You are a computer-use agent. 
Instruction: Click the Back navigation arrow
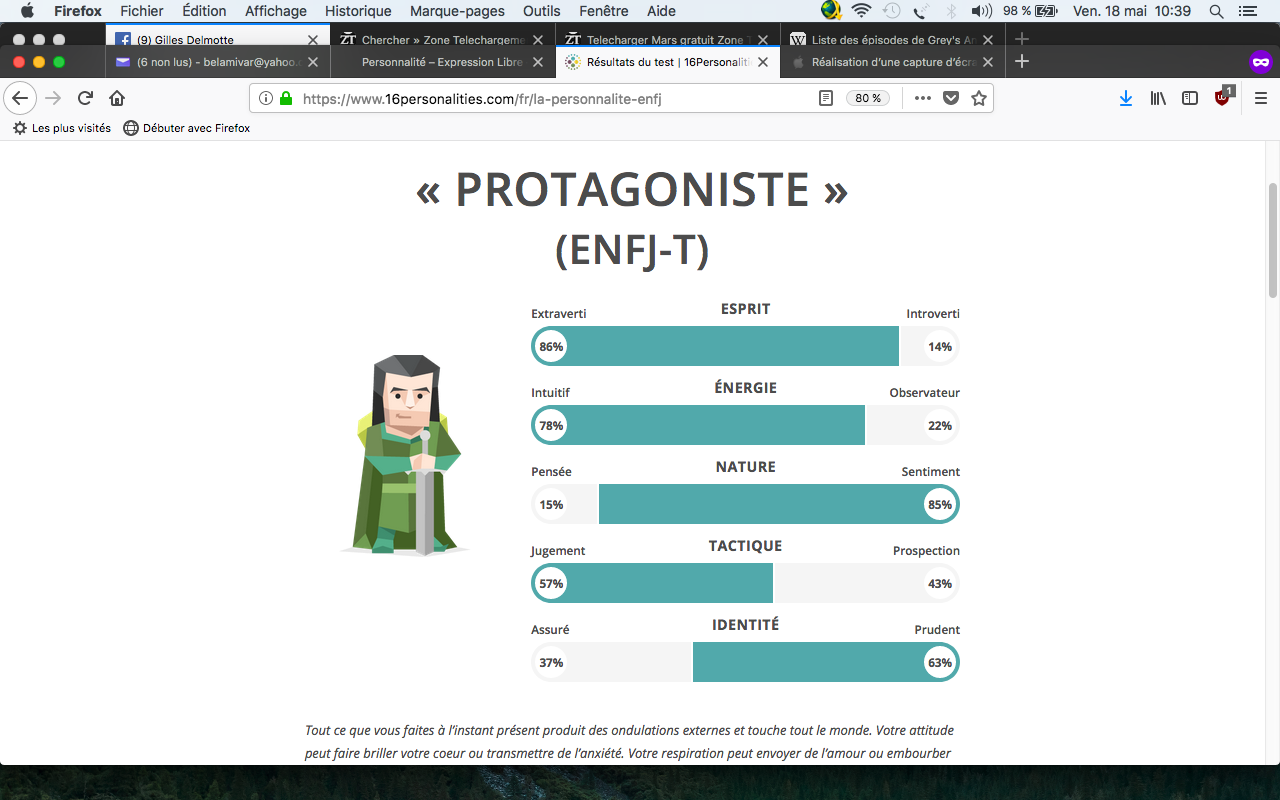pos(21,98)
